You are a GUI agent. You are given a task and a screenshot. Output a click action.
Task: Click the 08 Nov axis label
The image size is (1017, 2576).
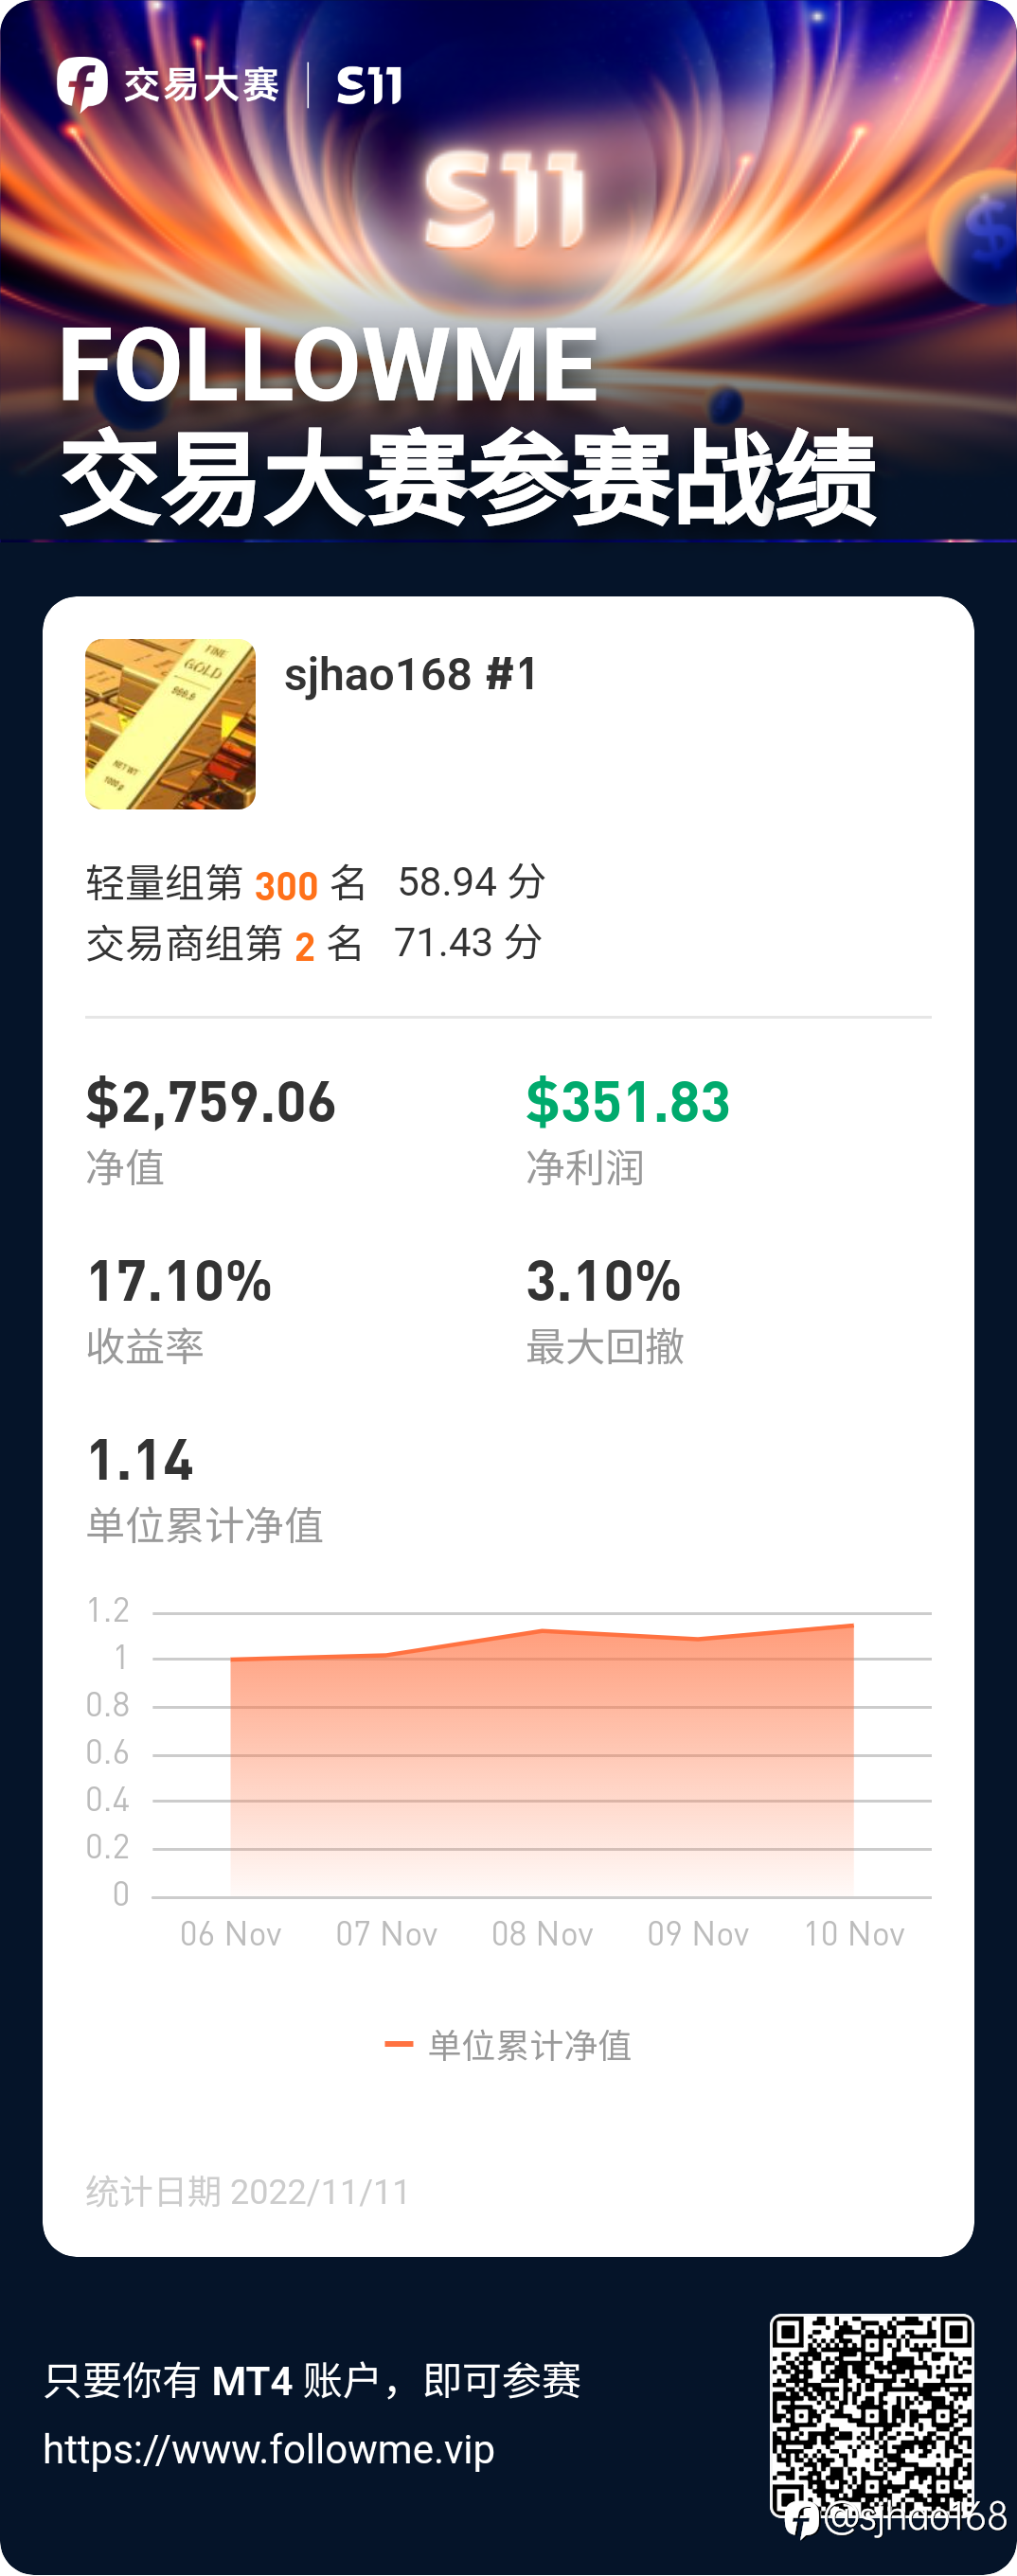click(543, 1933)
